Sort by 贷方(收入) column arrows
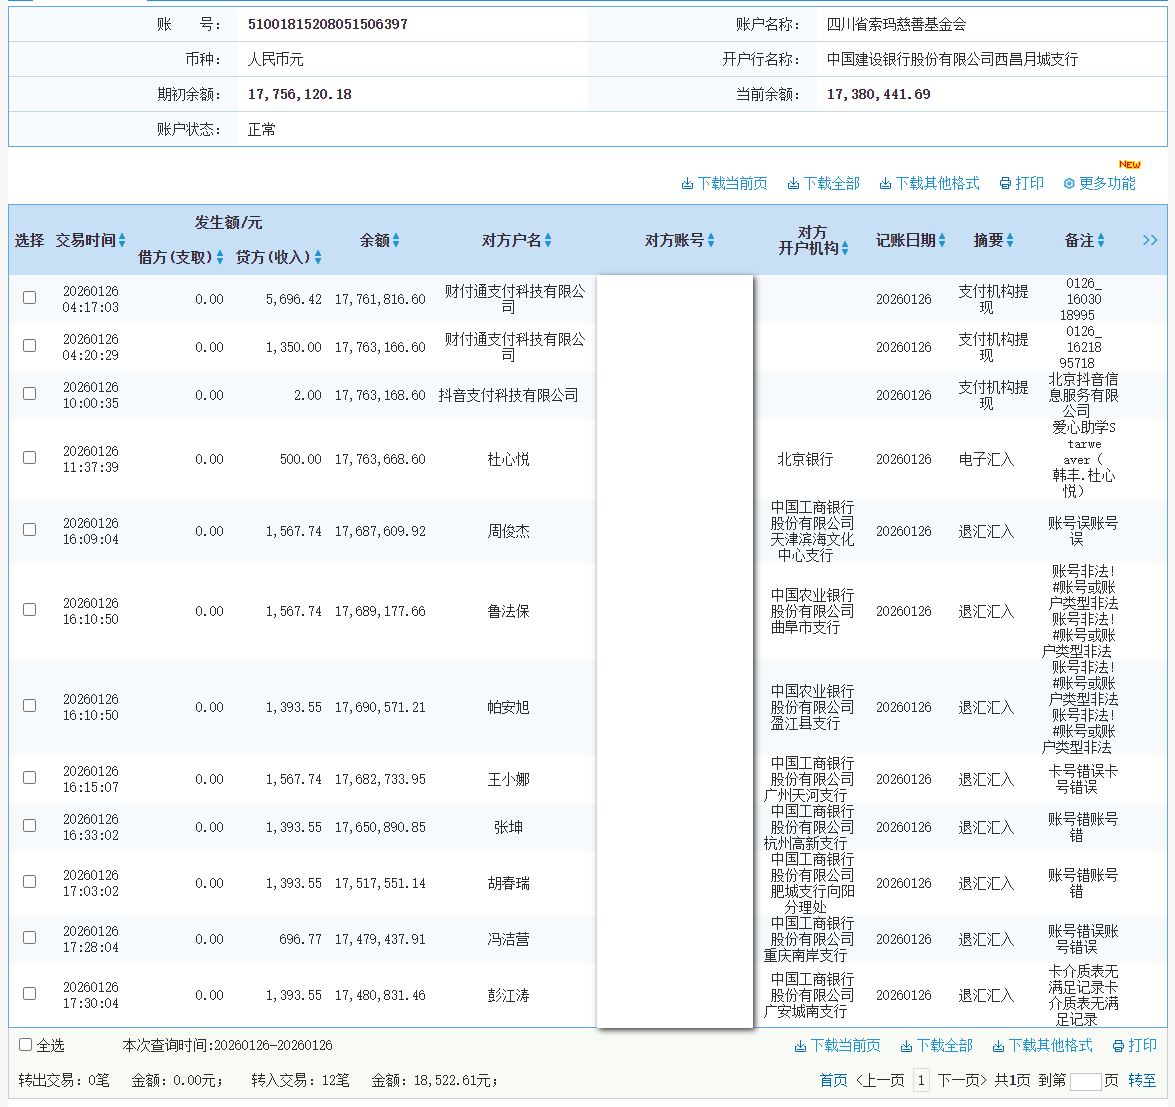This screenshot has height=1107, width=1175. (x=318, y=258)
